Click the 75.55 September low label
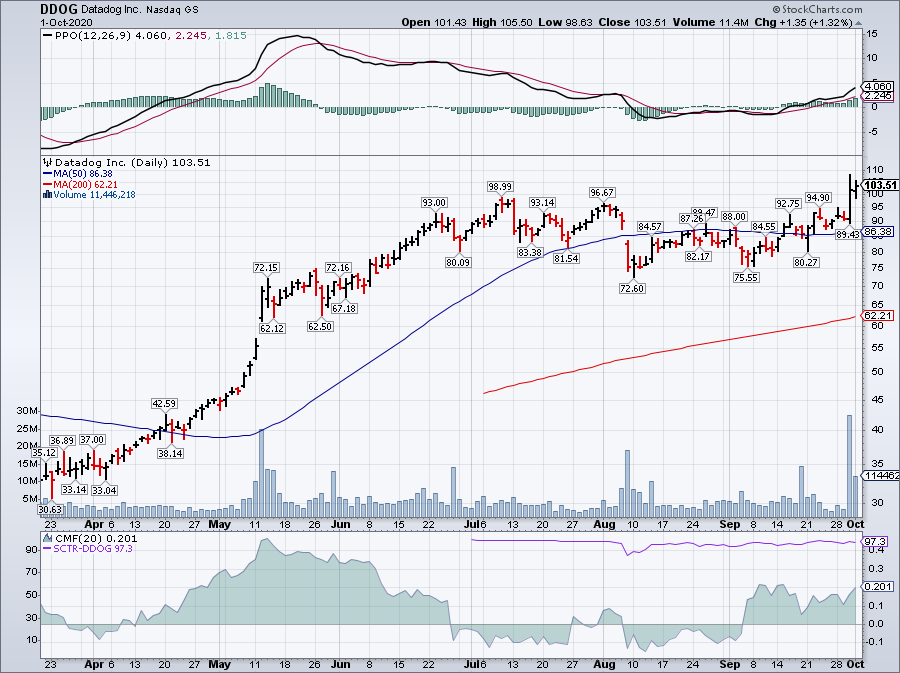Screen dimensions: 900x673 746,278
